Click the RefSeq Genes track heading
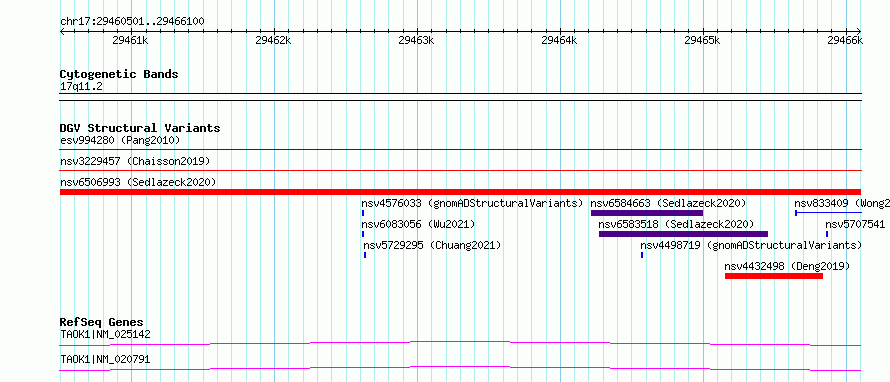This screenshot has height=382, width=890. point(102,322)
